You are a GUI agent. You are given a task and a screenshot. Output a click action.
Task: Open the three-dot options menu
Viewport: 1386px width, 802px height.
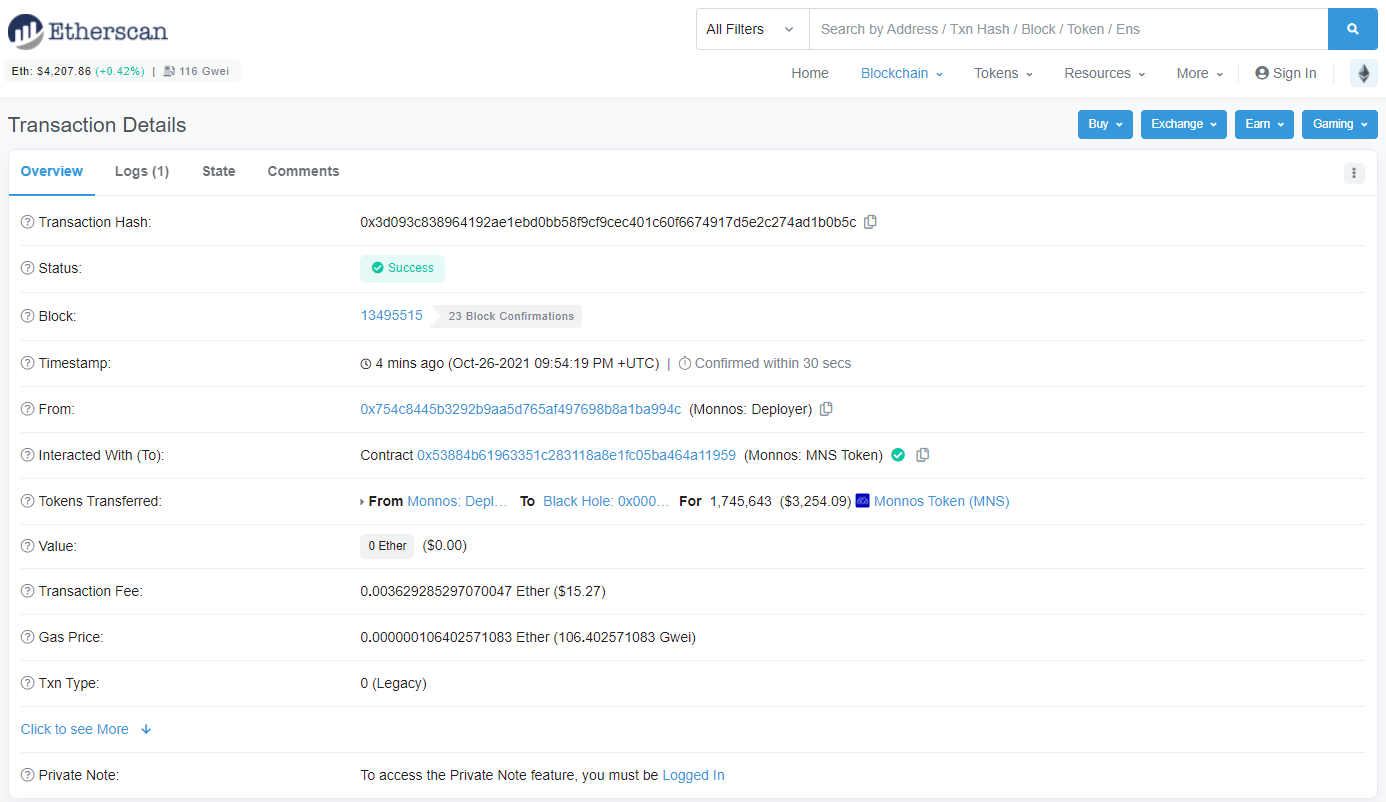point(1354,173)
